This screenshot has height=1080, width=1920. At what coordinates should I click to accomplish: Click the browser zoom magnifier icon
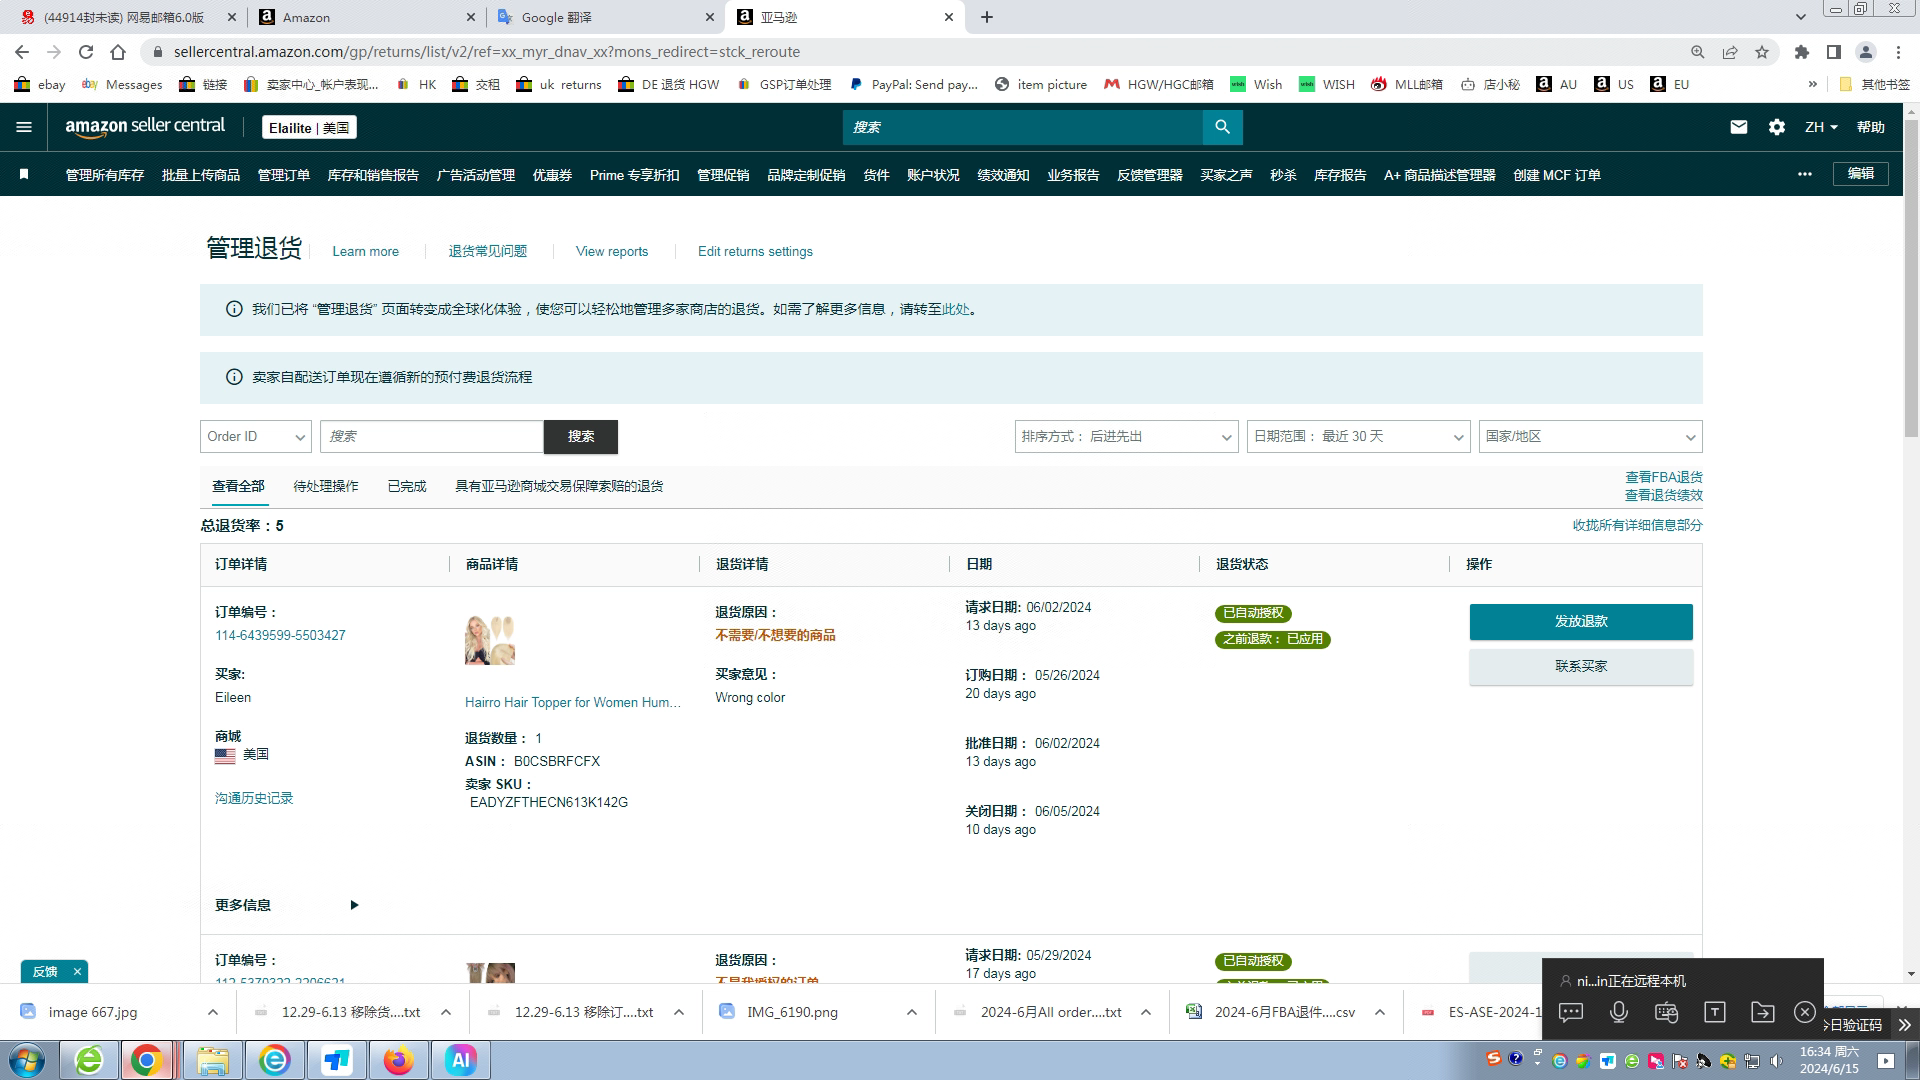point(1697,52)
